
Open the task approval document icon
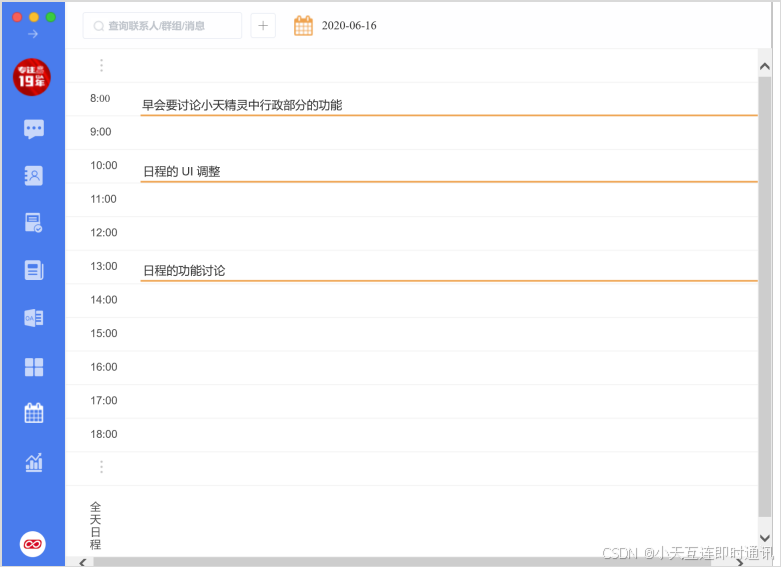pos(34,223)
